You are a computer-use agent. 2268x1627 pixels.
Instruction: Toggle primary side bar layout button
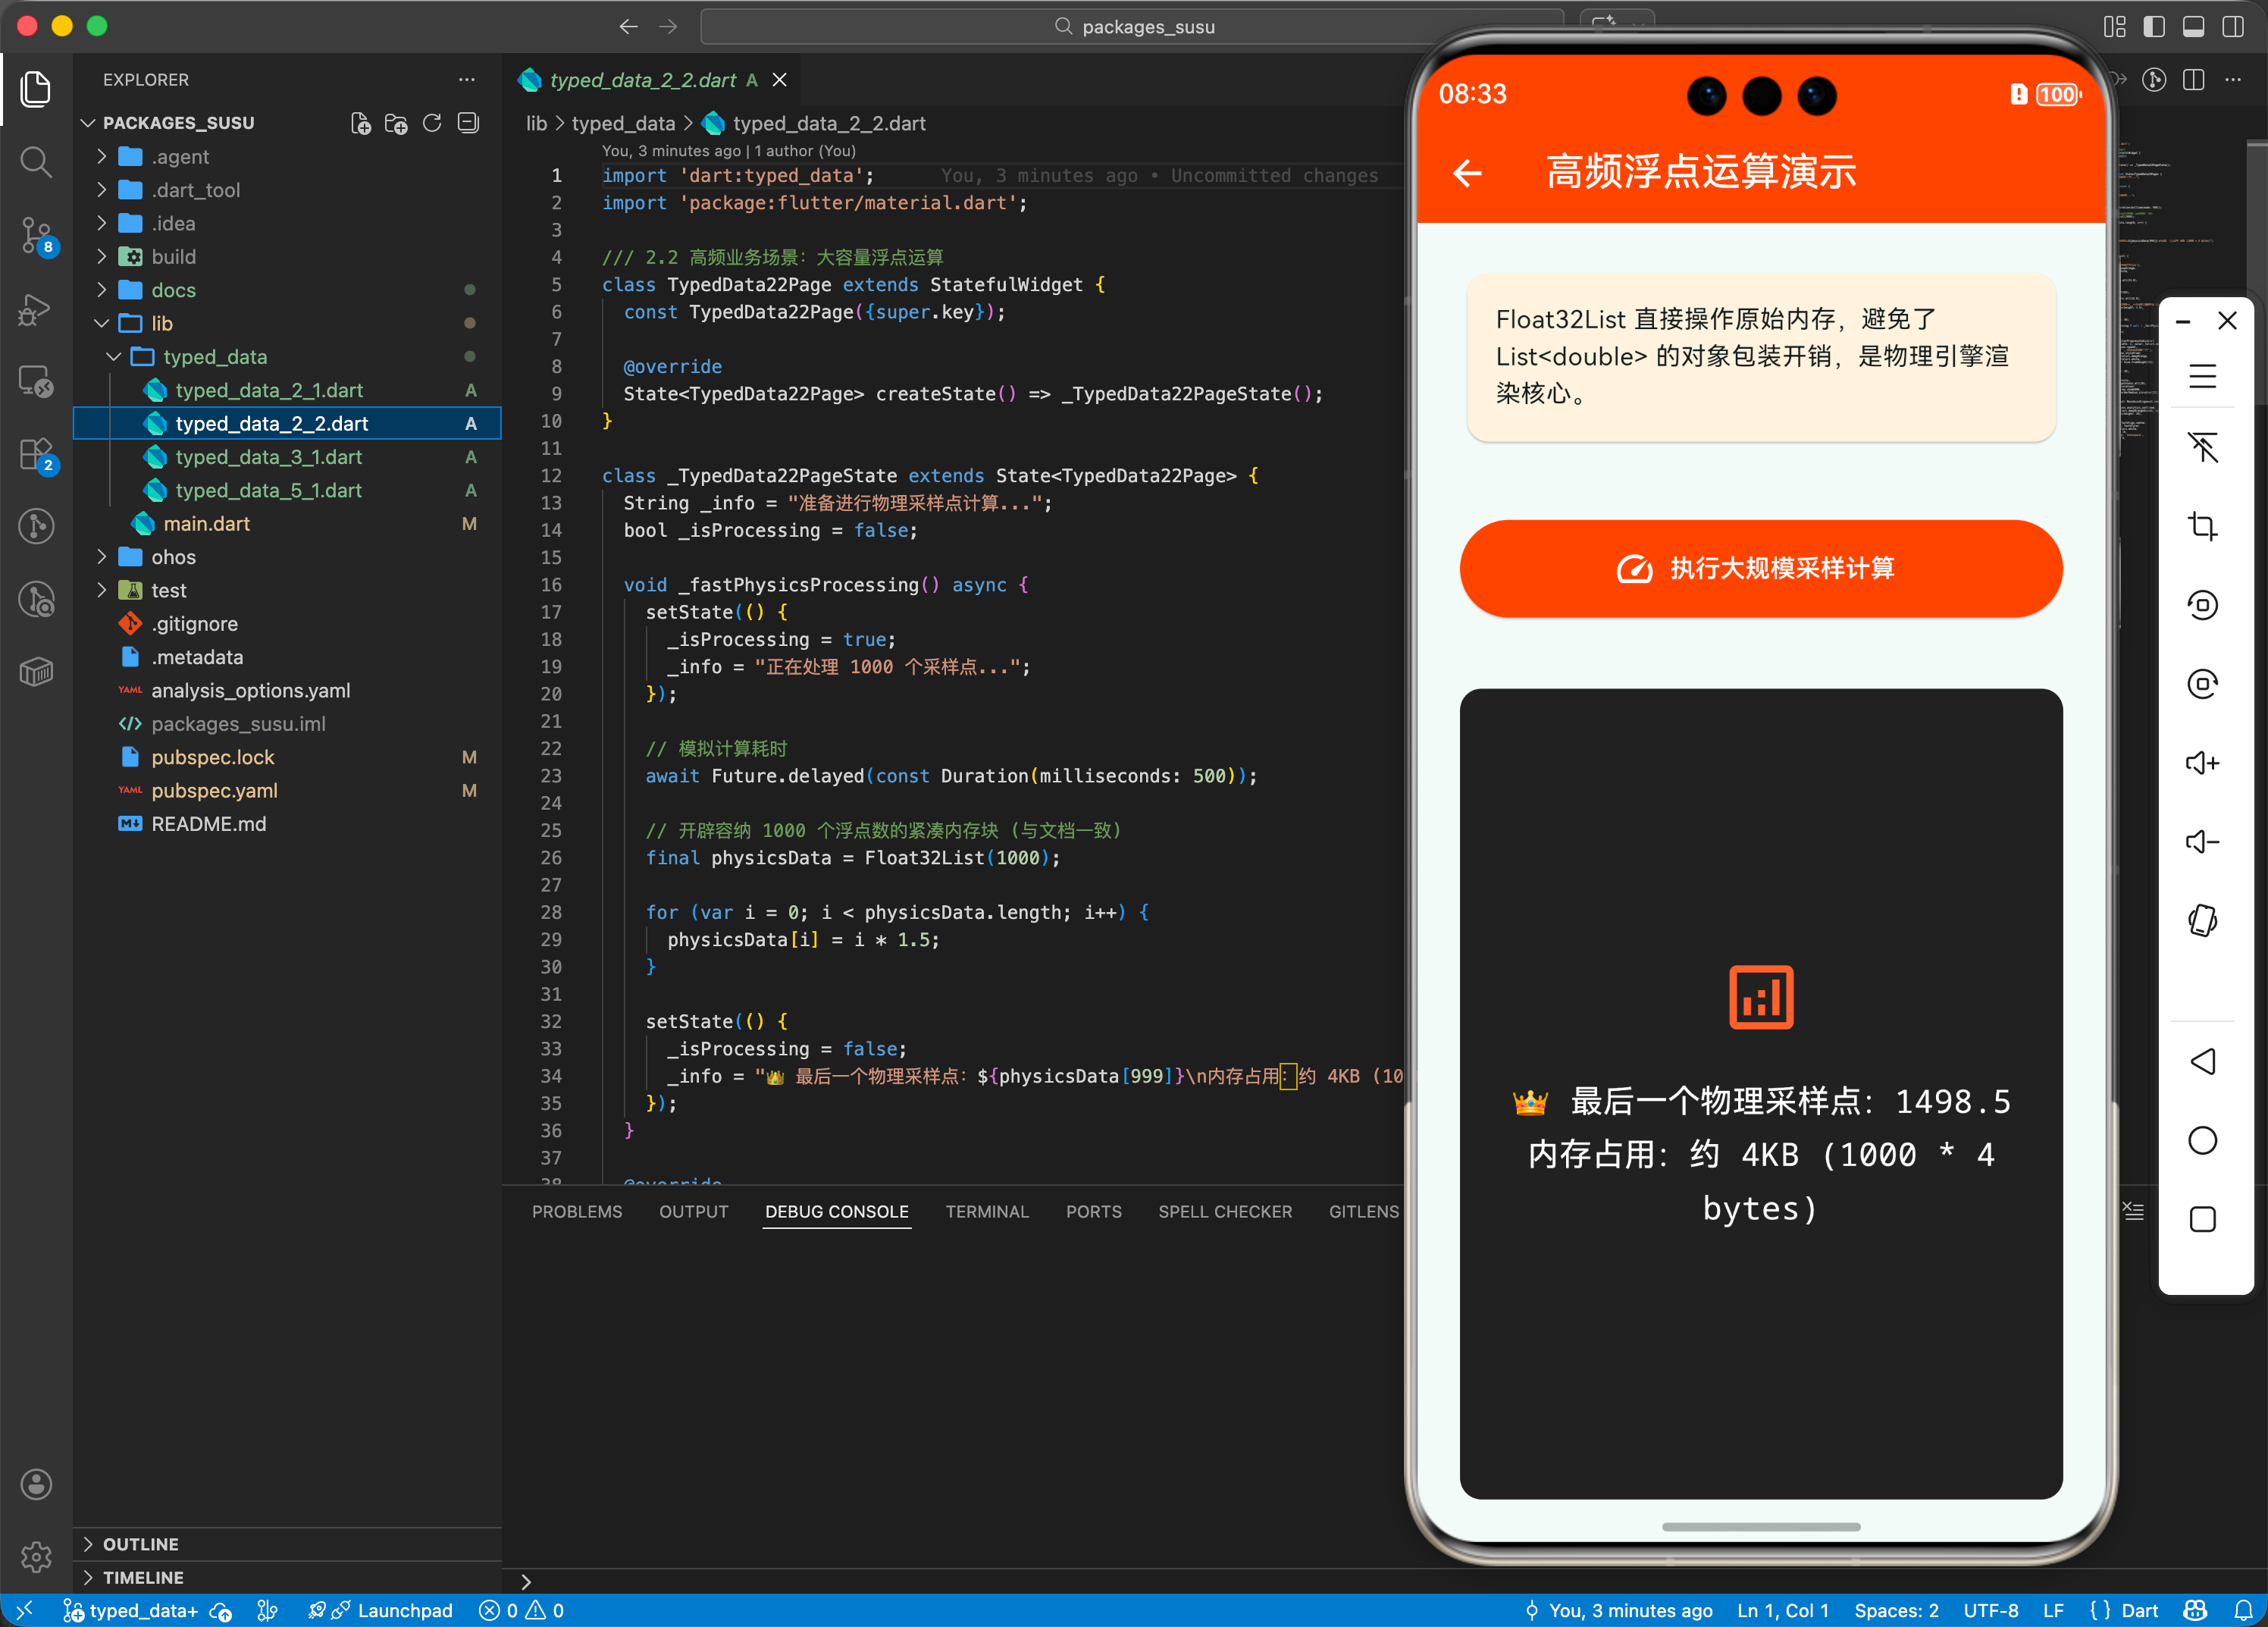[2154, 27]
